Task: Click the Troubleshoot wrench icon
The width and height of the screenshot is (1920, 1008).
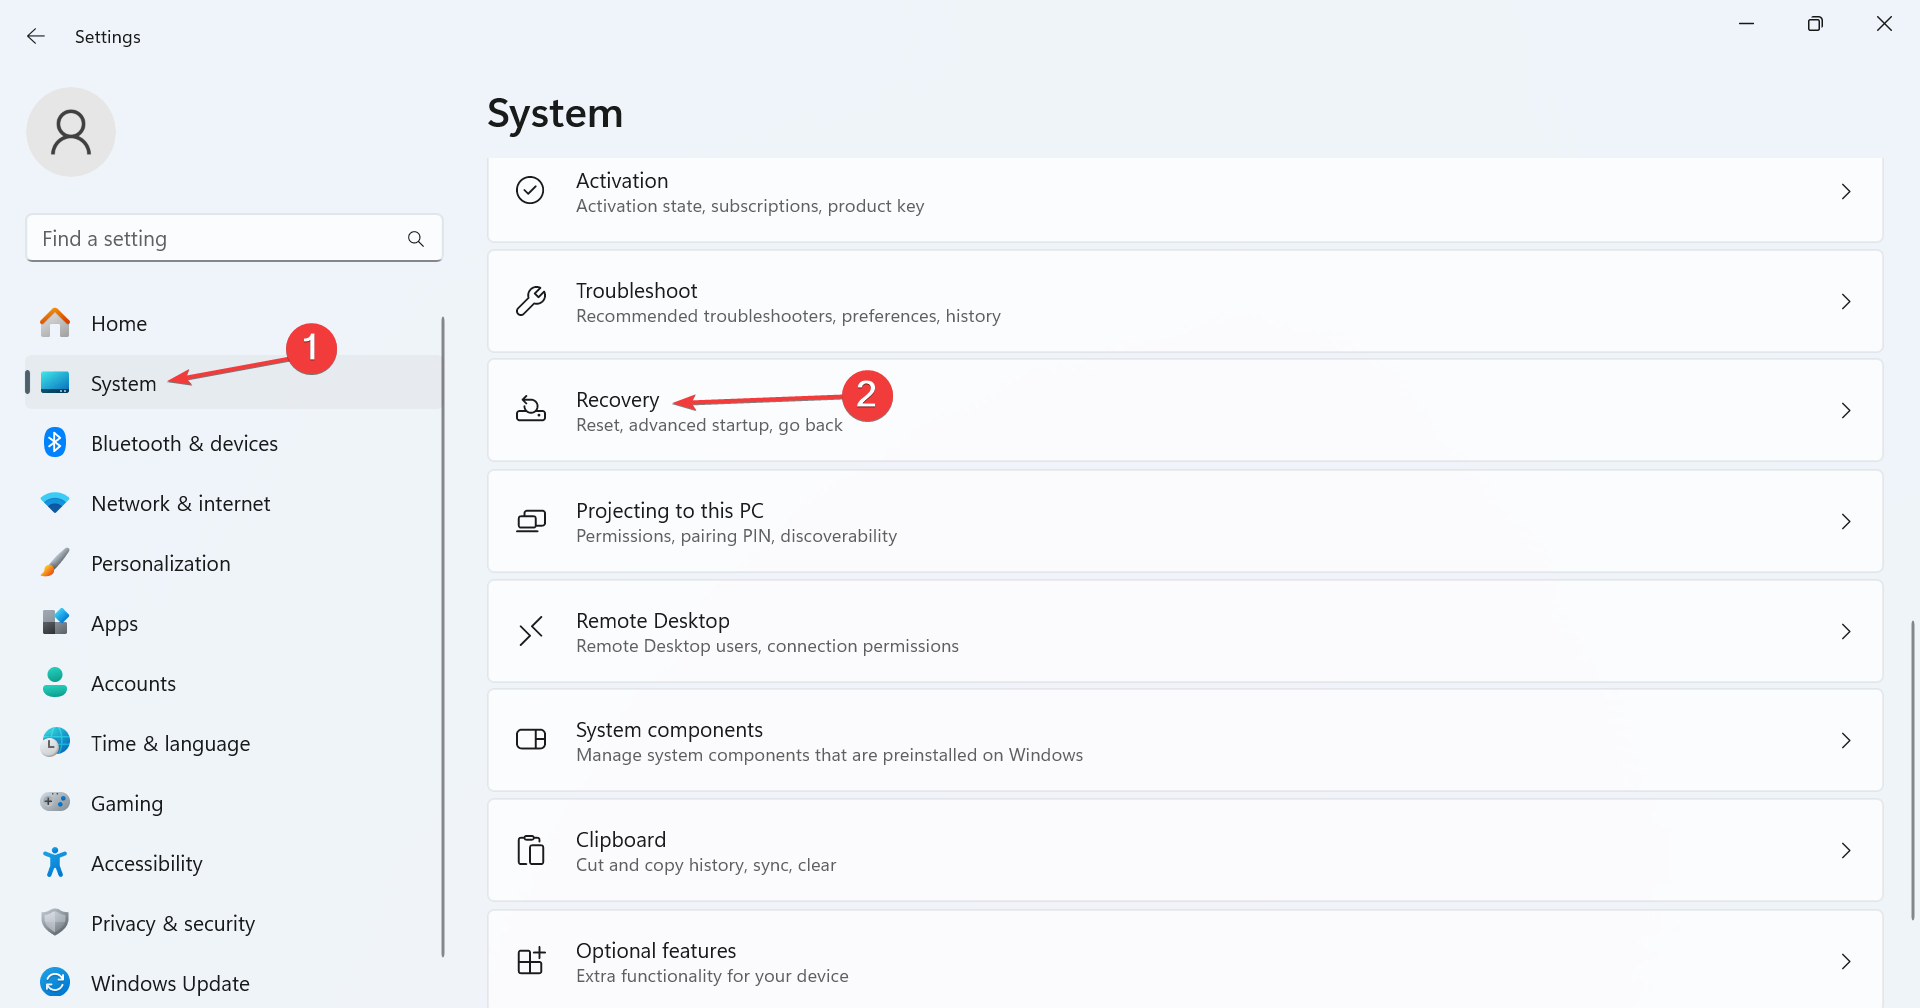Action: click(x=530, y=301)
